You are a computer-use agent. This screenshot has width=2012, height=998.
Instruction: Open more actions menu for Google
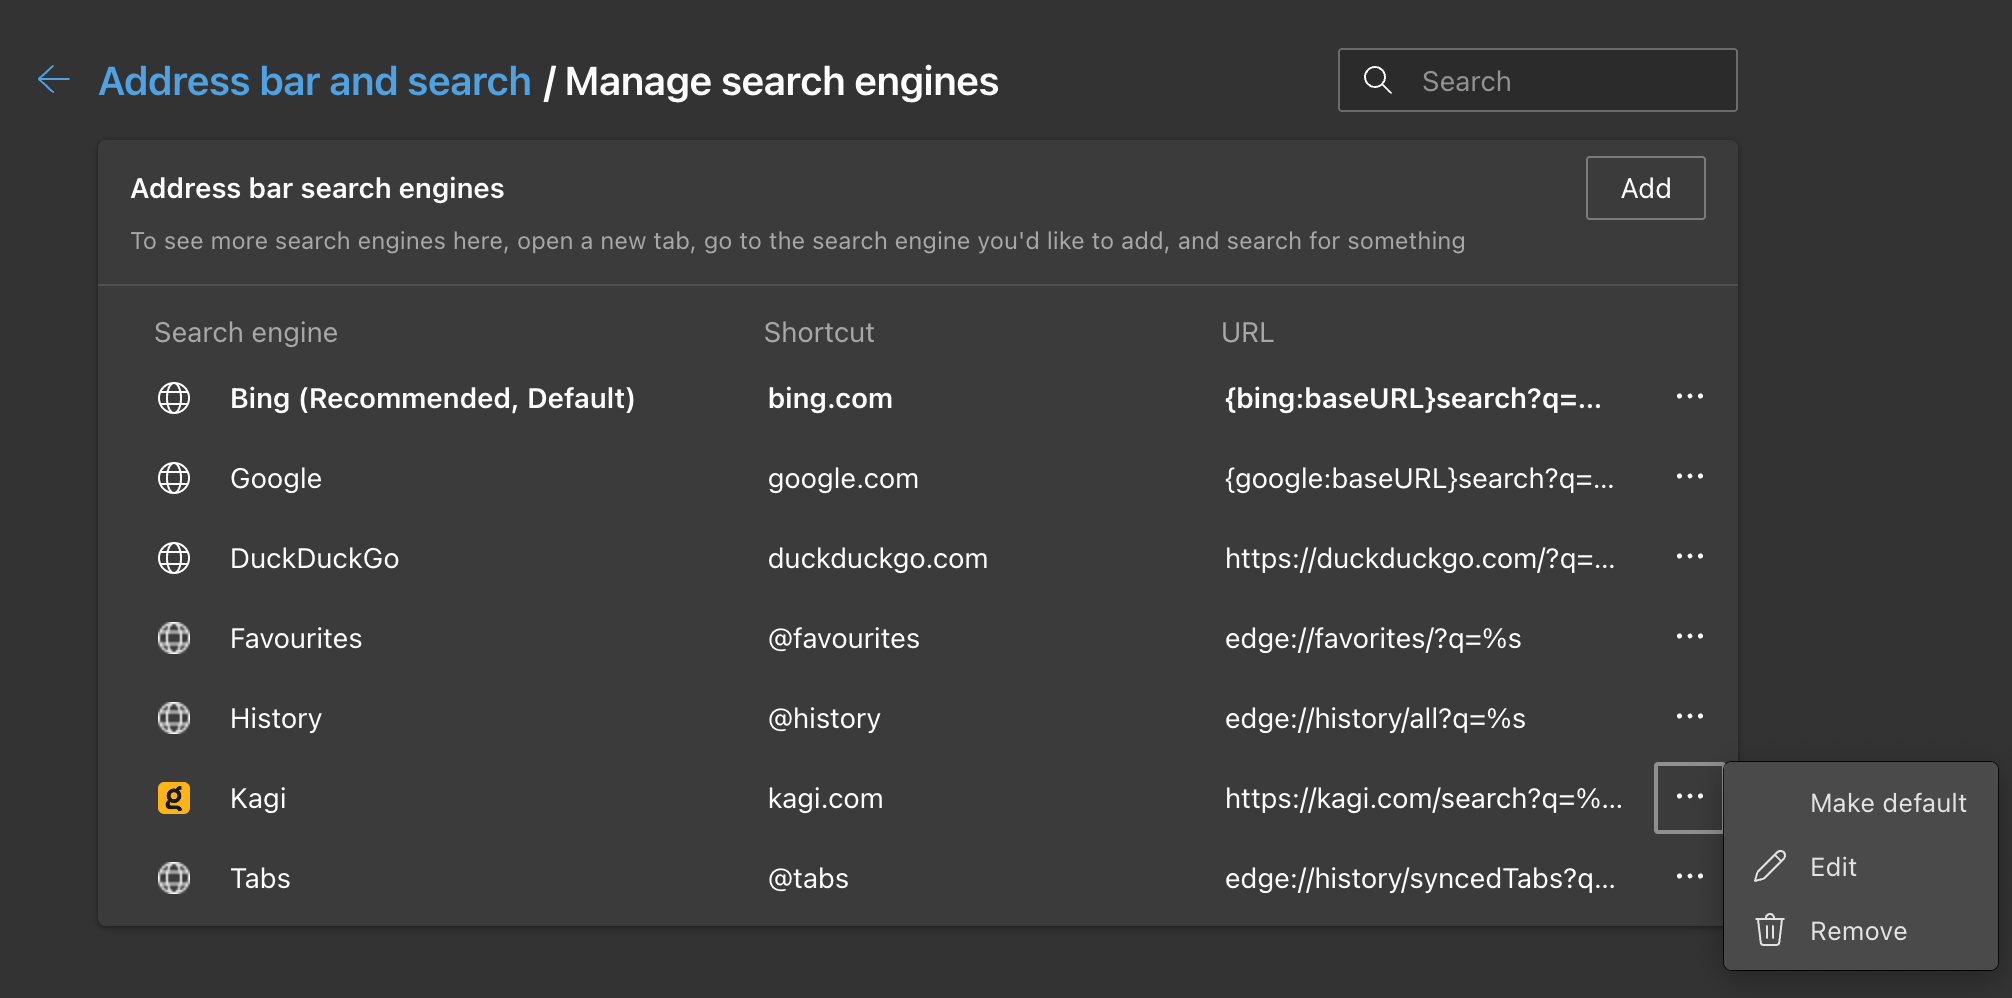[1689, 477]
